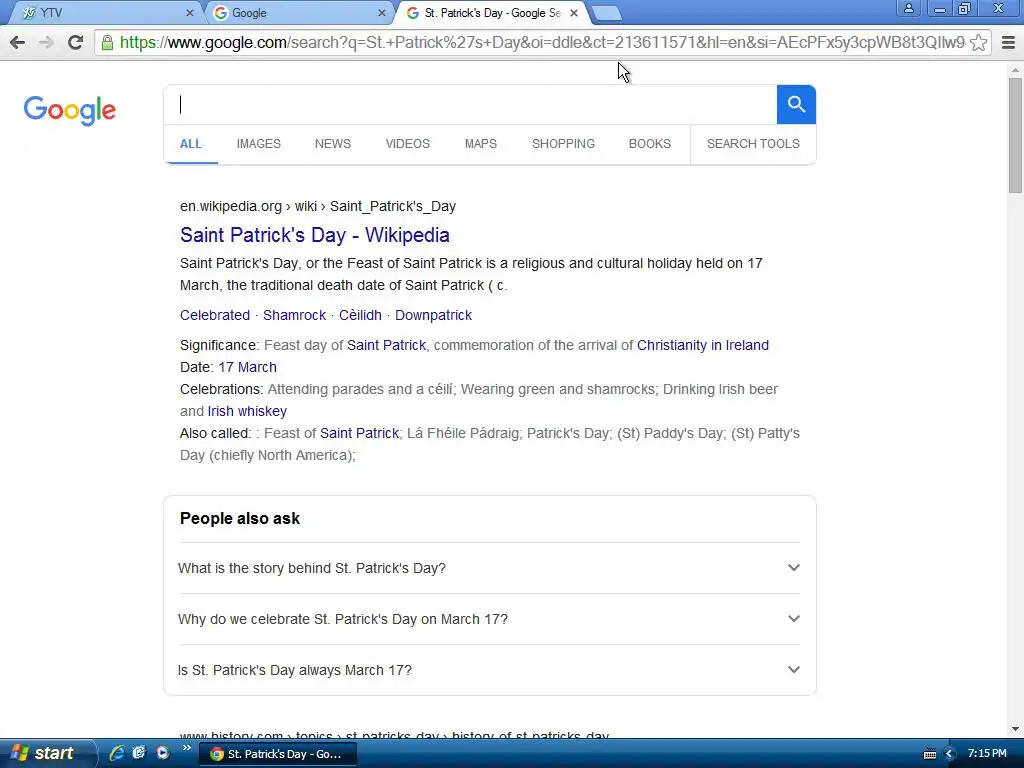Select the ALL search tab
Screen dimensions: 1024x768
(191, 144)
